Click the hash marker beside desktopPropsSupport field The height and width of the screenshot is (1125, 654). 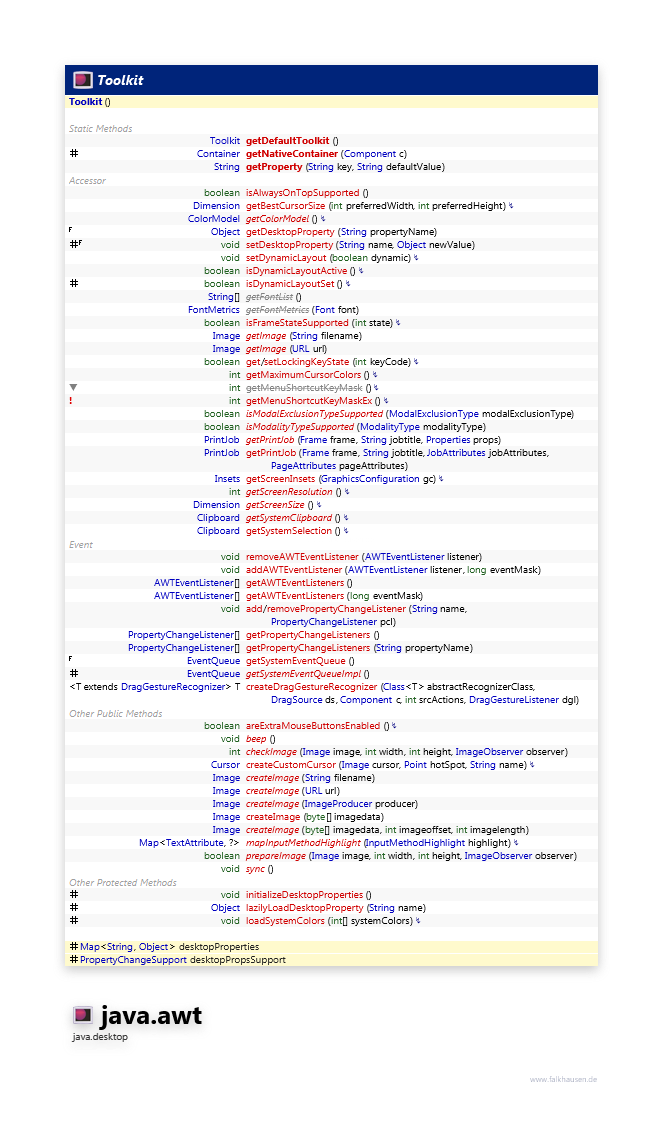(73, 960)
